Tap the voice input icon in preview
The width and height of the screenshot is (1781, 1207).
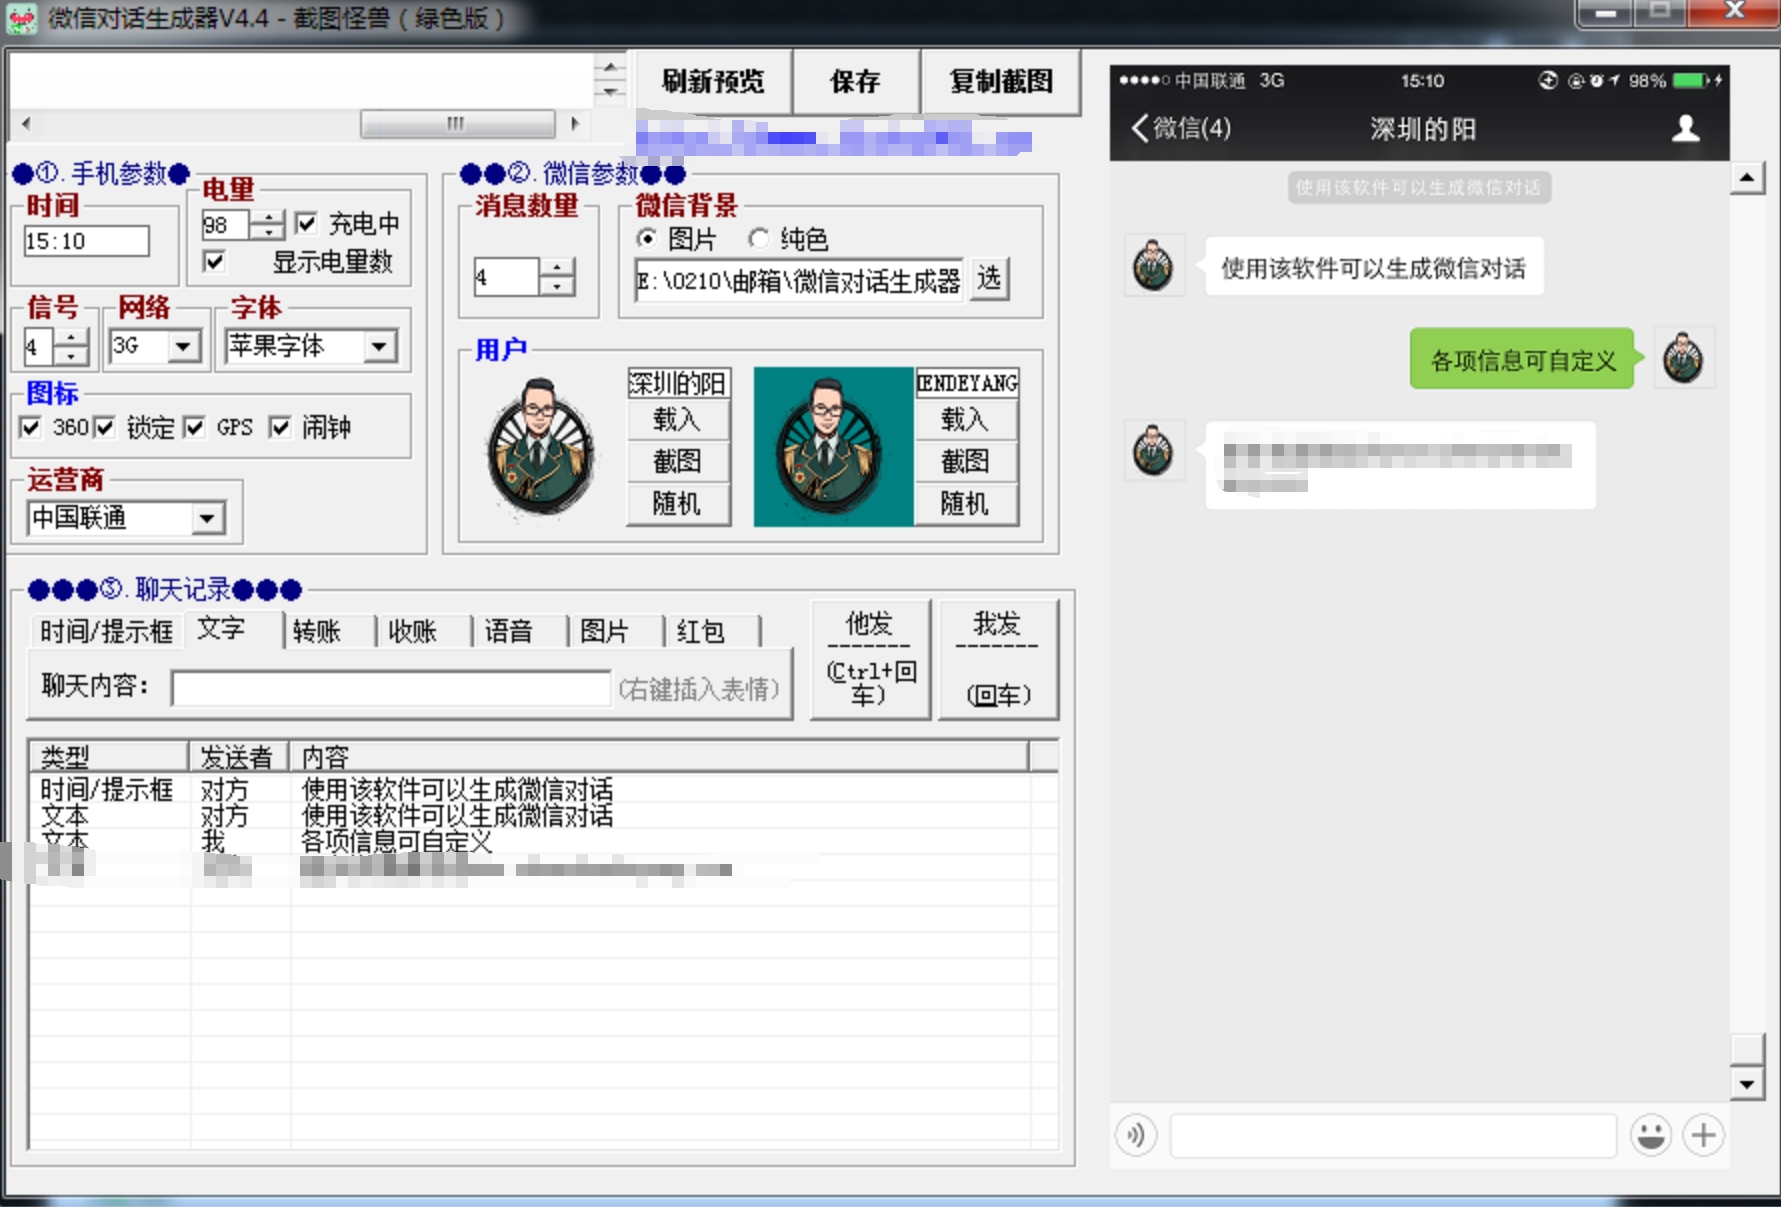coord(1137,1135)
